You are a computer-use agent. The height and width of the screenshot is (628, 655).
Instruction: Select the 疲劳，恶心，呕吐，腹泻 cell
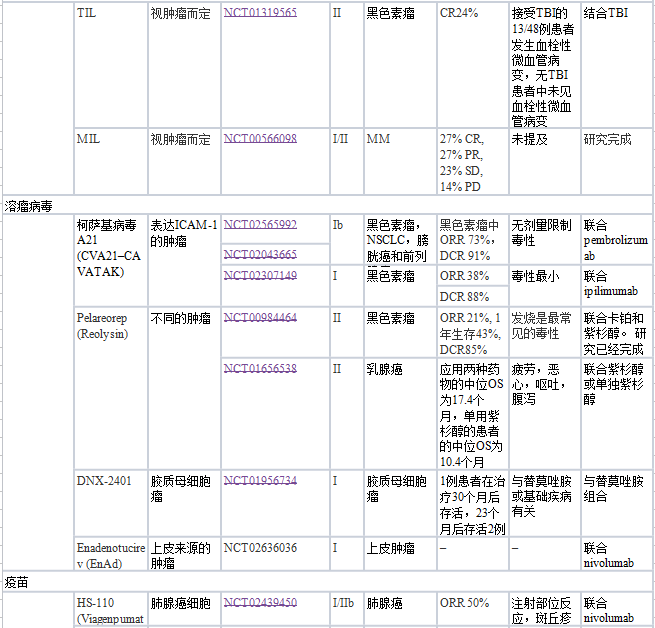[545, 414]
